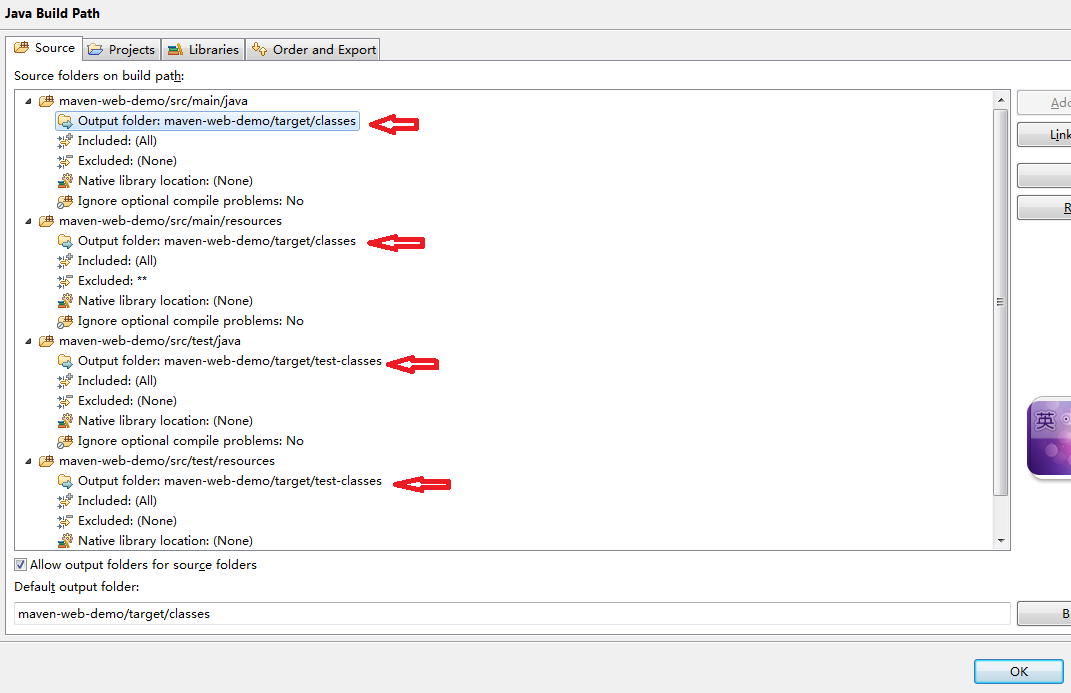Click the Link source button
Screen dimensions: 1071x693
click(x=1044, y=135)
